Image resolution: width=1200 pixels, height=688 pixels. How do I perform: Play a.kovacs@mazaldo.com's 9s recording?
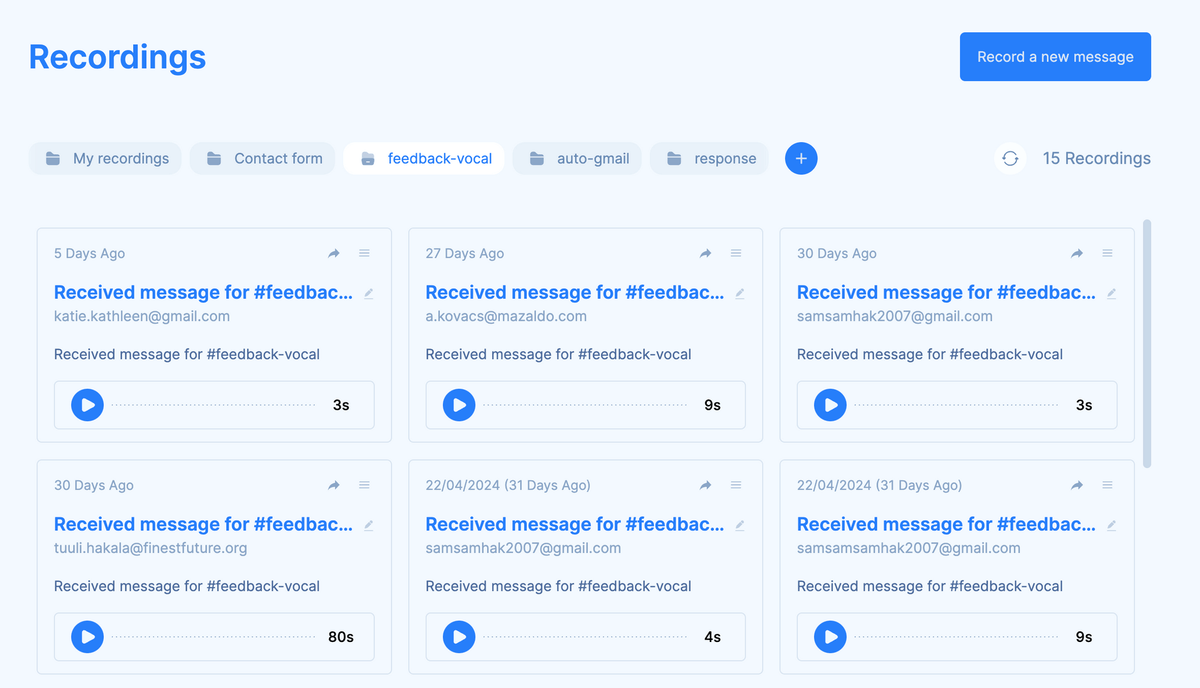pos(459,405)
